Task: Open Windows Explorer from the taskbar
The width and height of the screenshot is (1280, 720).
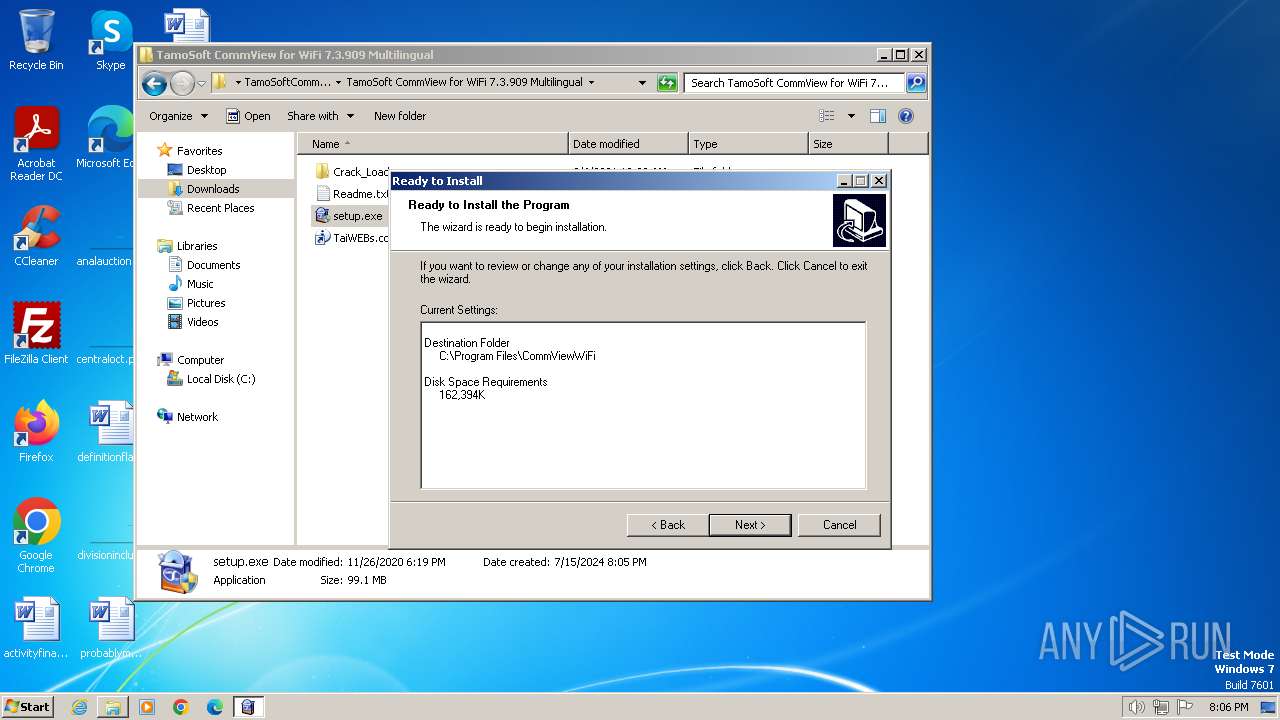Action: (113, 707)
